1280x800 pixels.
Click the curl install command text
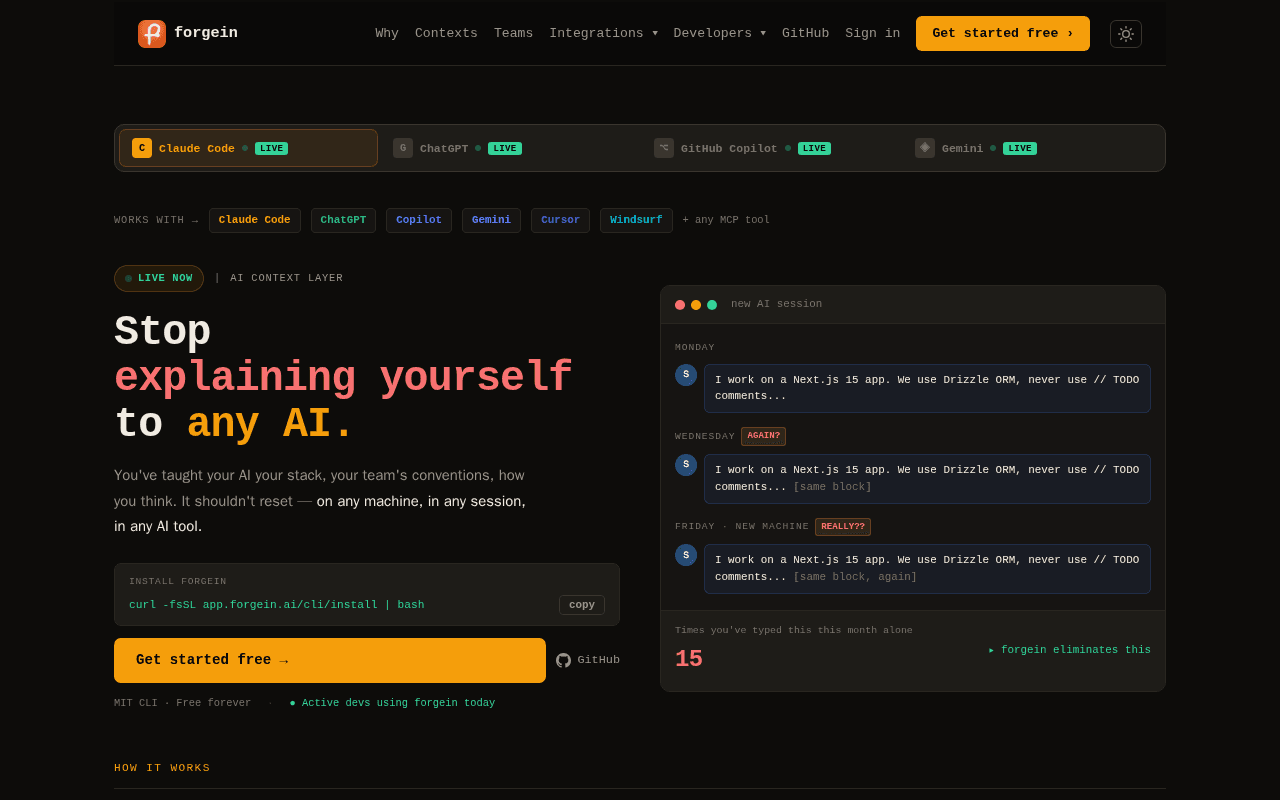pos(276,605)
